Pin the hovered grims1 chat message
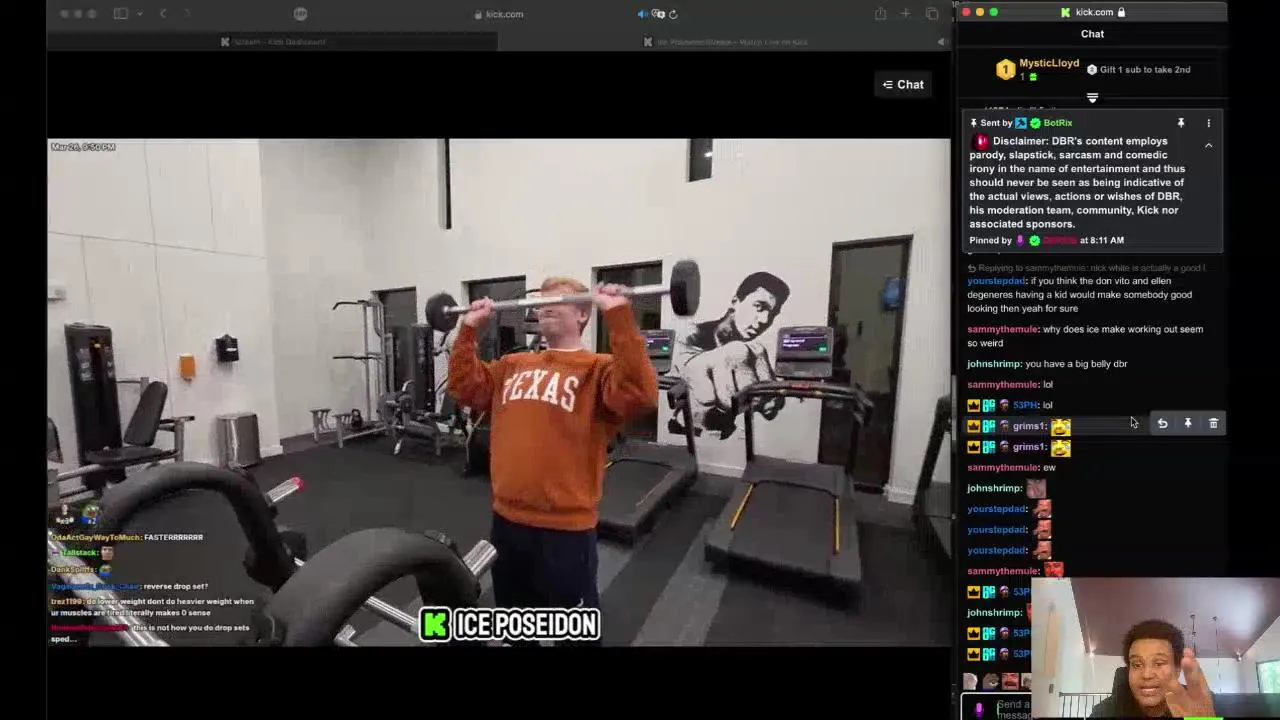 (1188, 424)
